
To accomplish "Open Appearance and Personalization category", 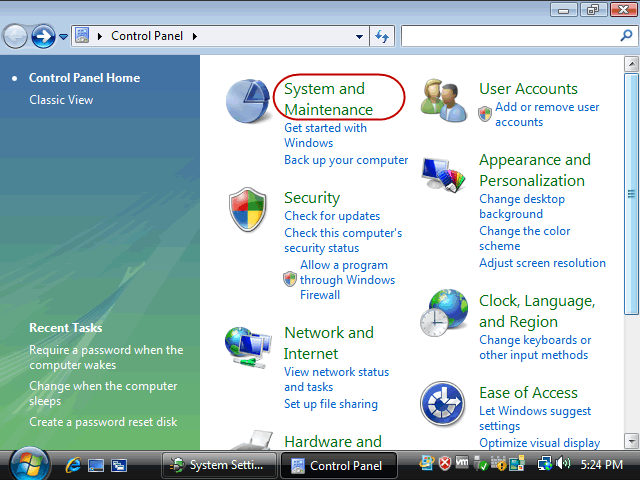I will pyautogui.click(x=535, y=170).
